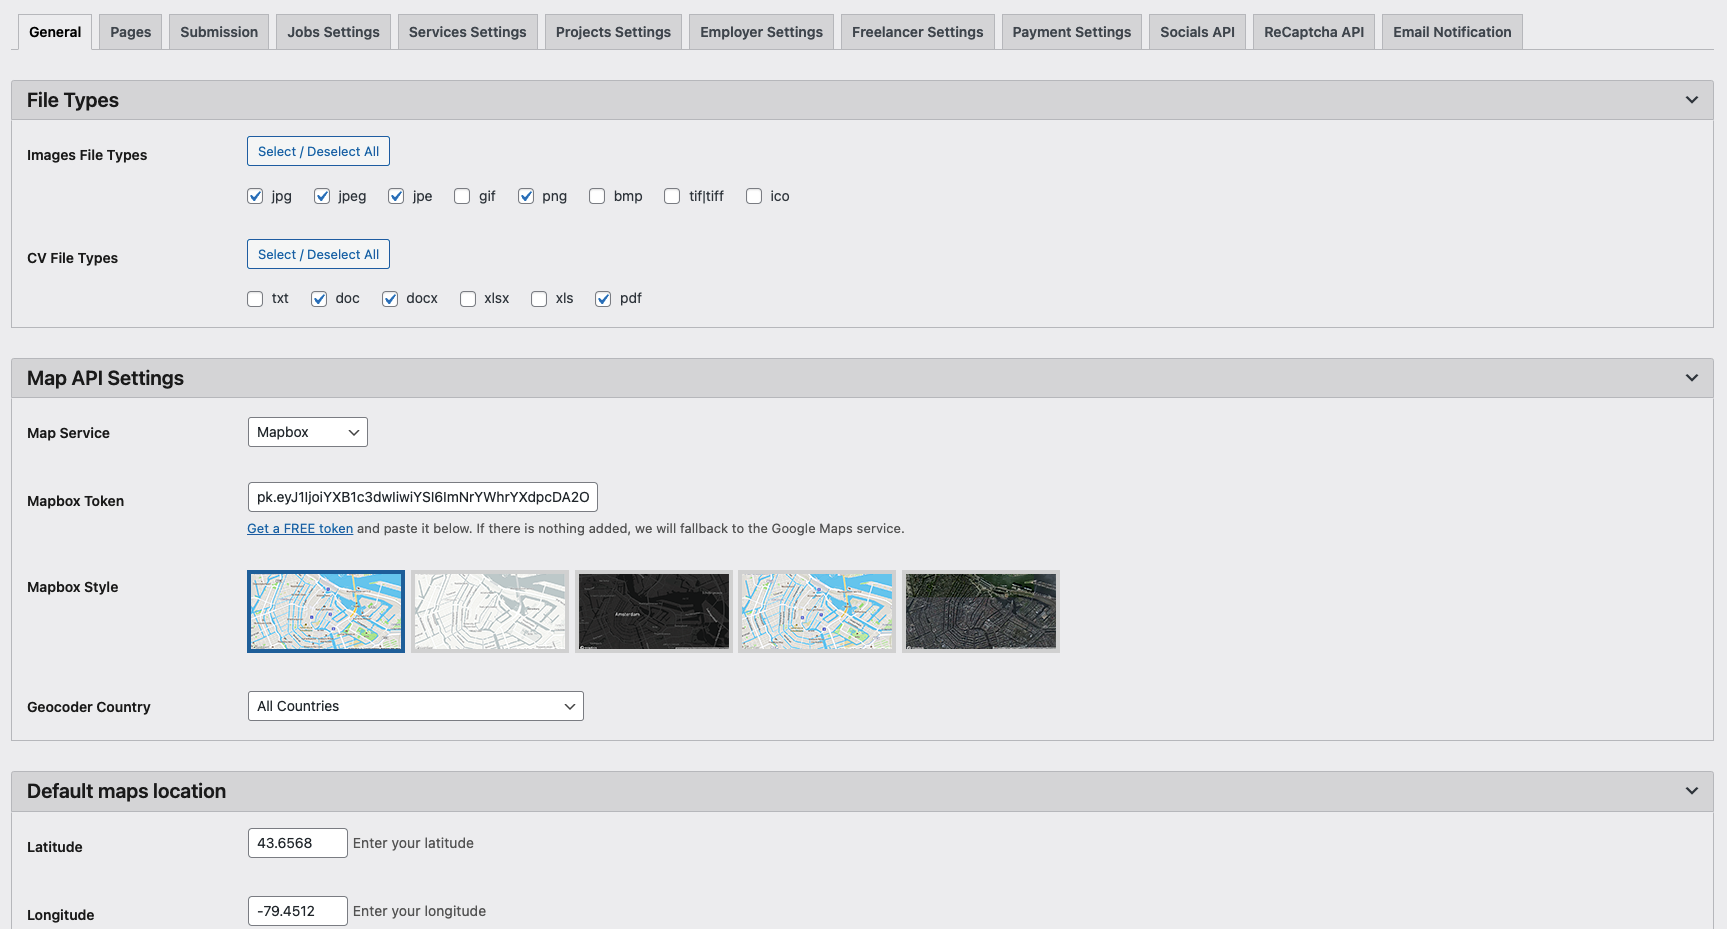Switch to the ReCaptcha API tab
This screenshot has width=1727, height=929.
coord(1313,31)
